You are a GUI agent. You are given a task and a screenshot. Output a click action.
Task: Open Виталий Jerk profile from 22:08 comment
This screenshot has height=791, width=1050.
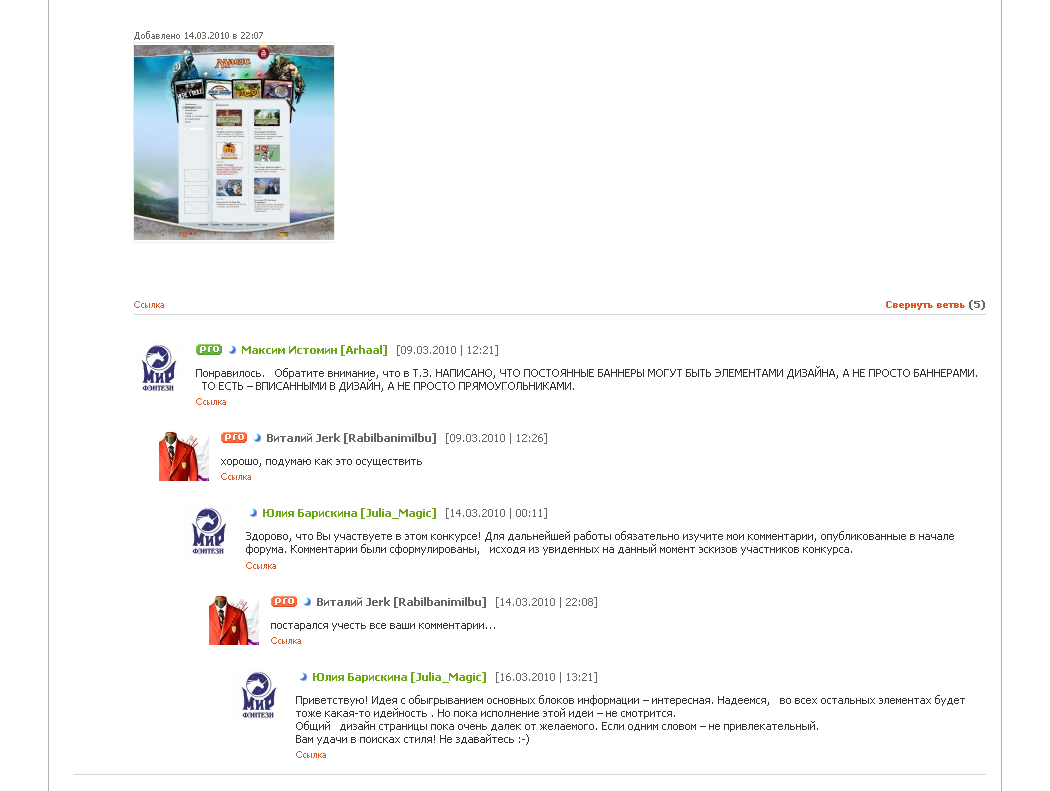click(401, 602)
